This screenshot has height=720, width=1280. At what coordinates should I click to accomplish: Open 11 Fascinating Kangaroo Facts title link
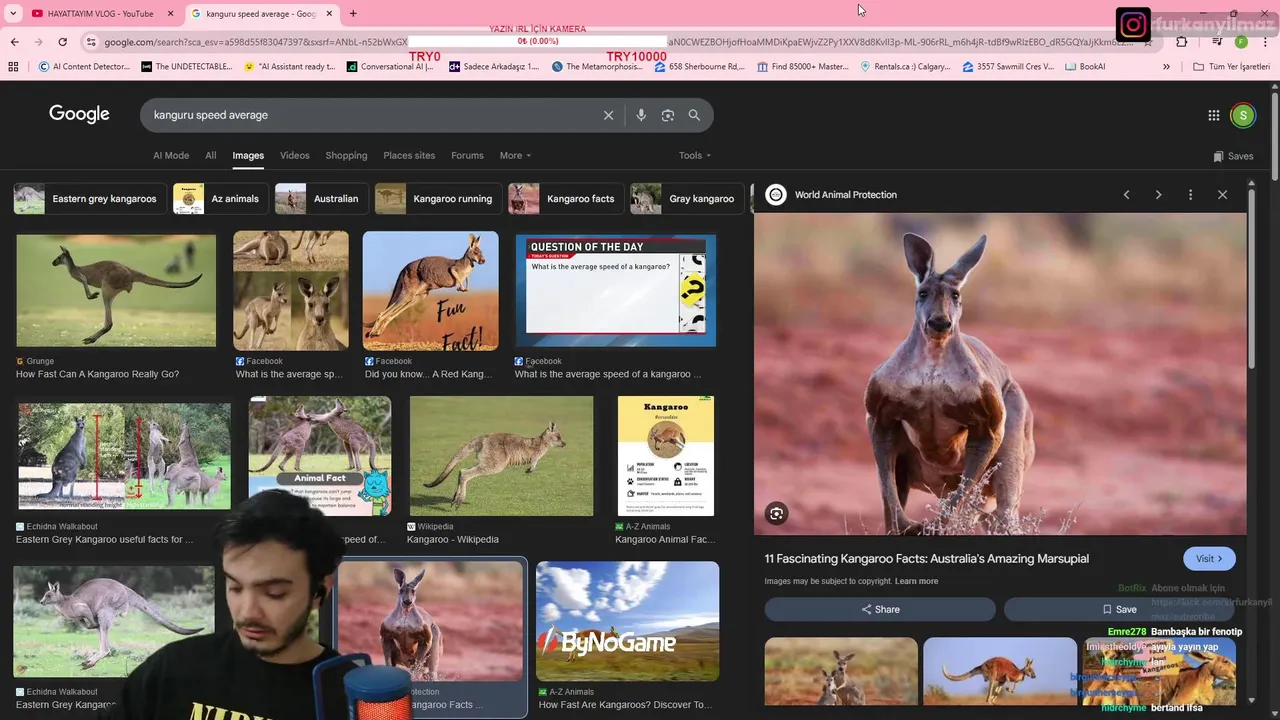point(927,559)
